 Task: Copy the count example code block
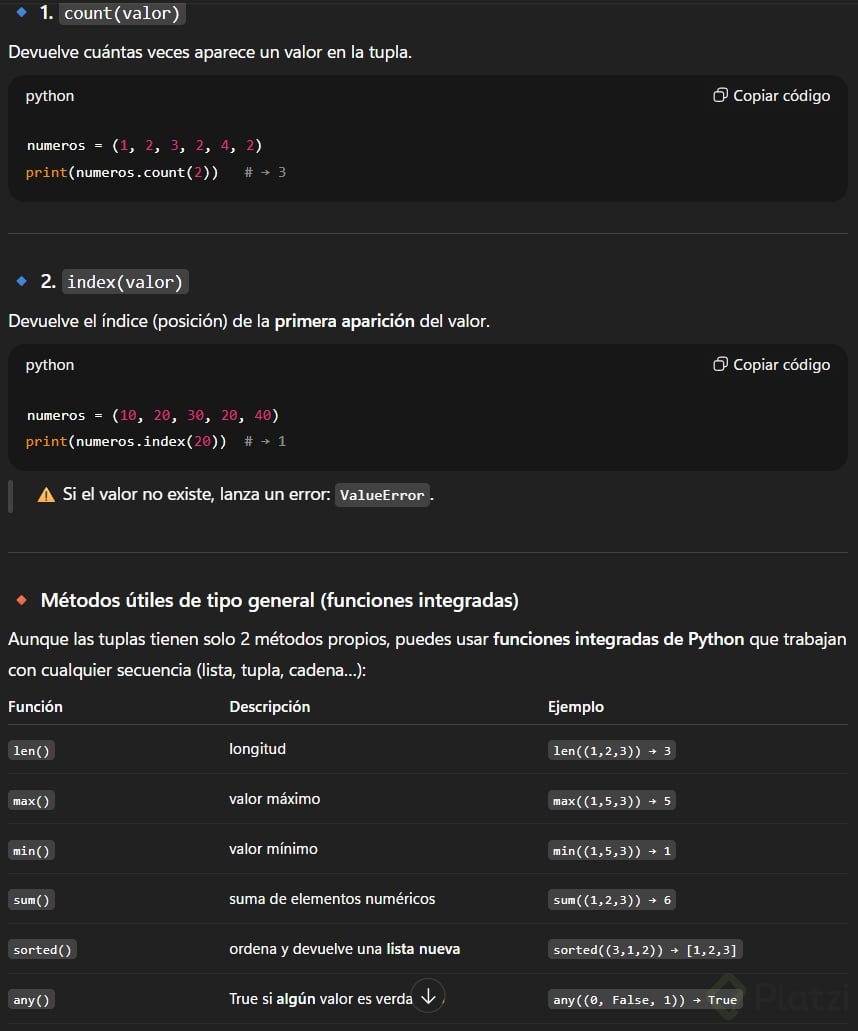click(x=771, y=96)
